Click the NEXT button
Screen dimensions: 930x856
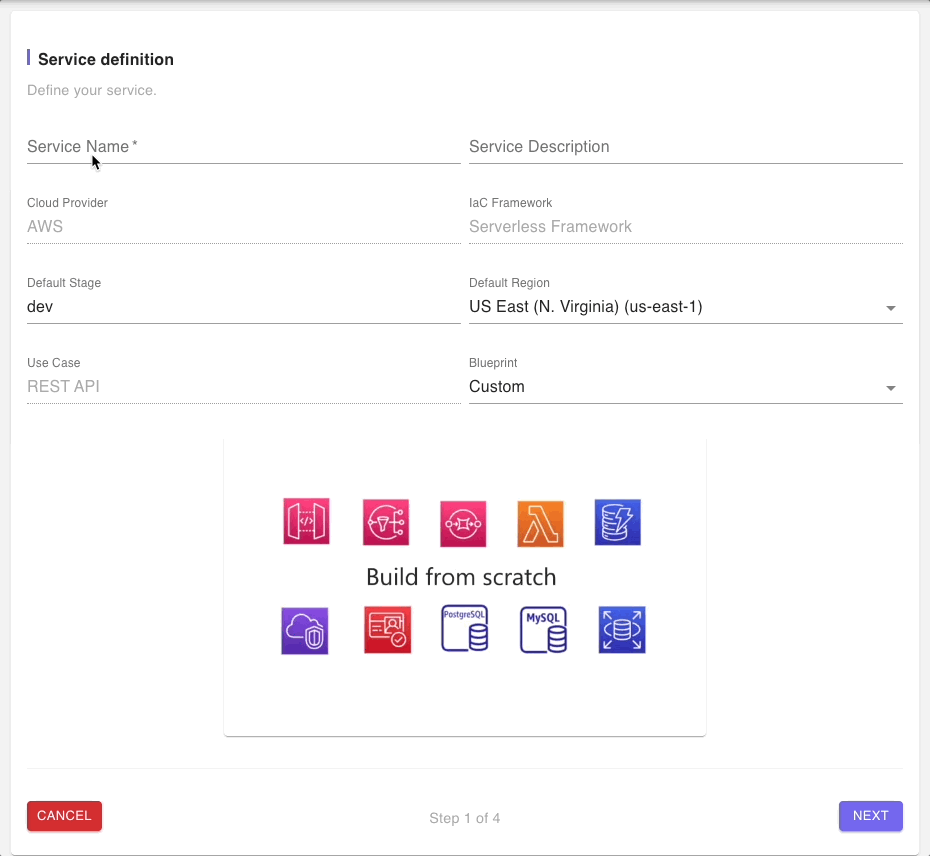point(870,816)
